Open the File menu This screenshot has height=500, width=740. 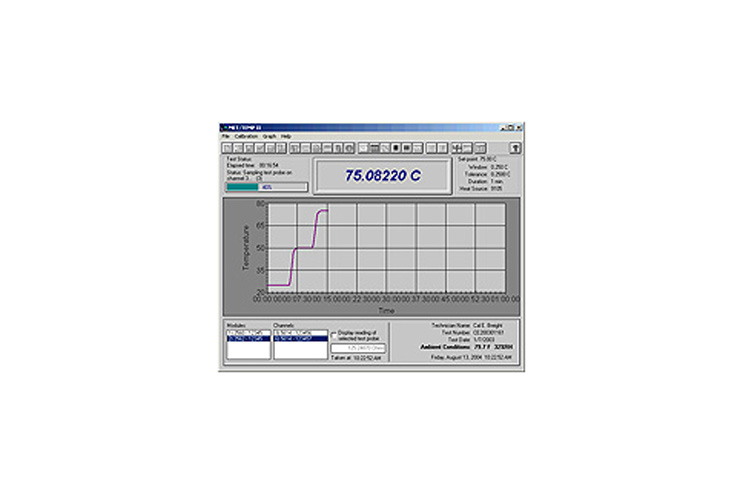(226, 136)
